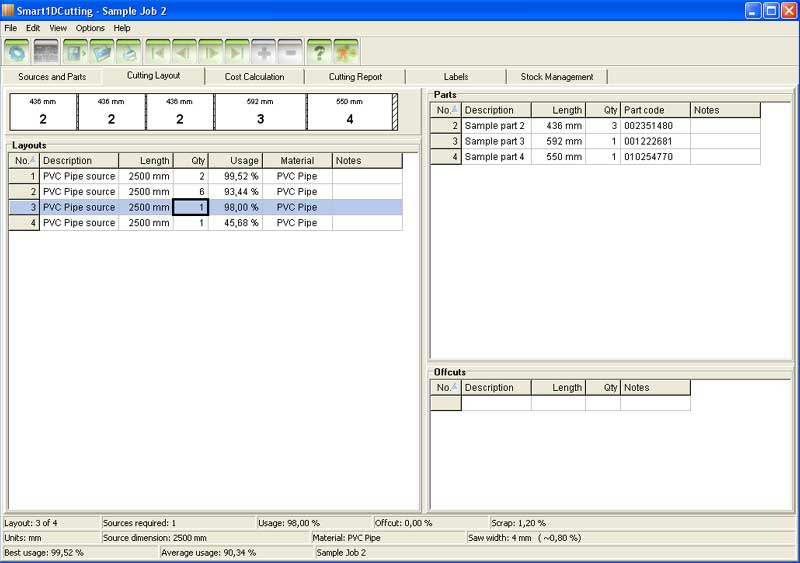Image resolution: width=800 pixels, height=563 pixels.
Task: Go to the last layout toolbar arrow
Action: click(x=237, y=52)
